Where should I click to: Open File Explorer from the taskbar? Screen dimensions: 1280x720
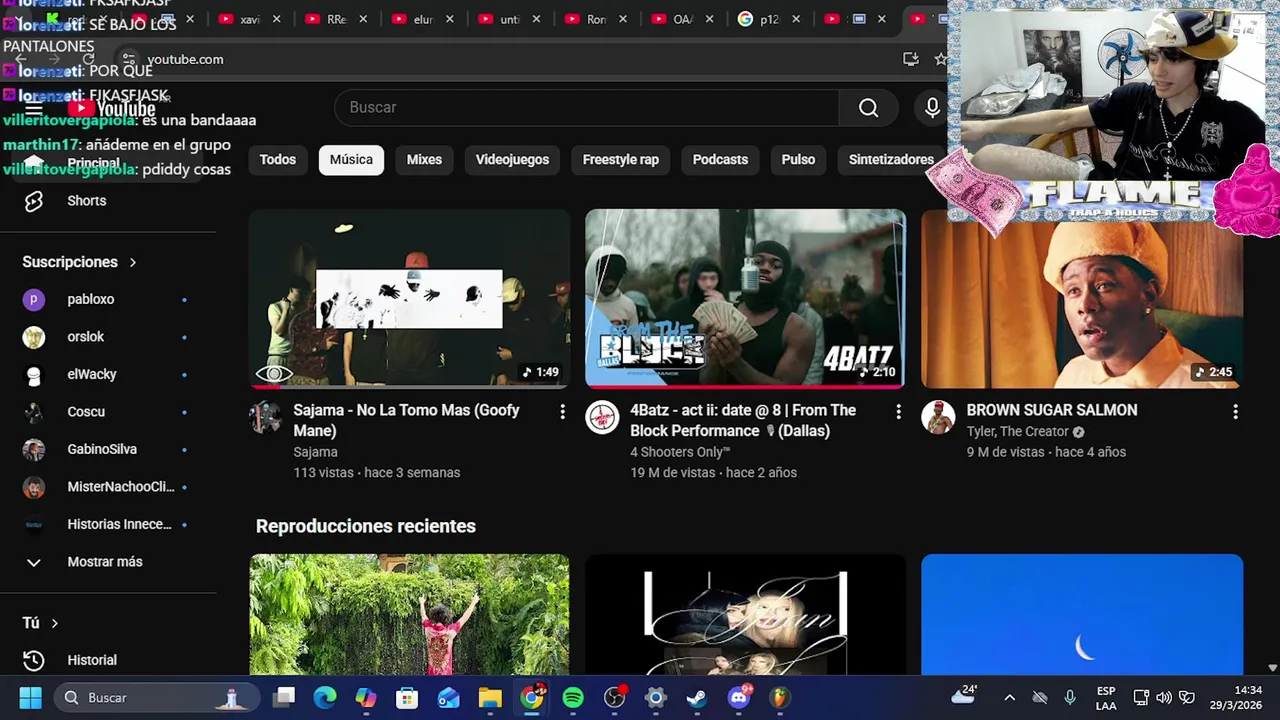click(490, 697)
